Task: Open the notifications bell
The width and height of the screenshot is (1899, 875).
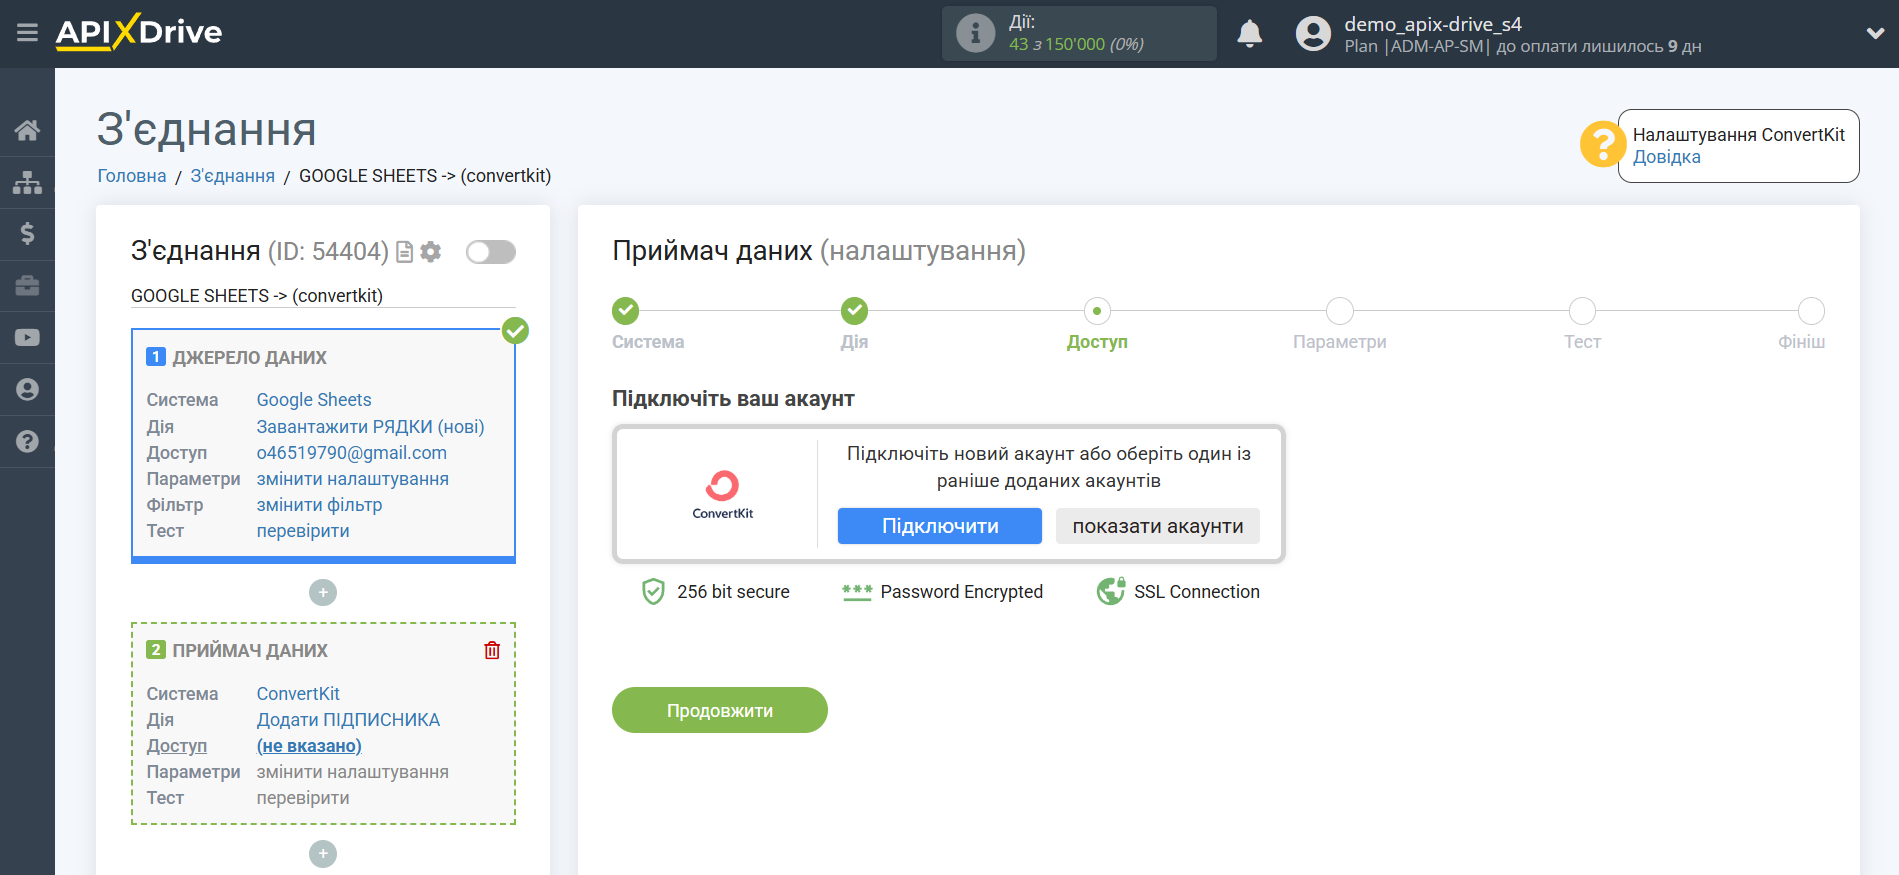Action: [x=1249, y=34]
